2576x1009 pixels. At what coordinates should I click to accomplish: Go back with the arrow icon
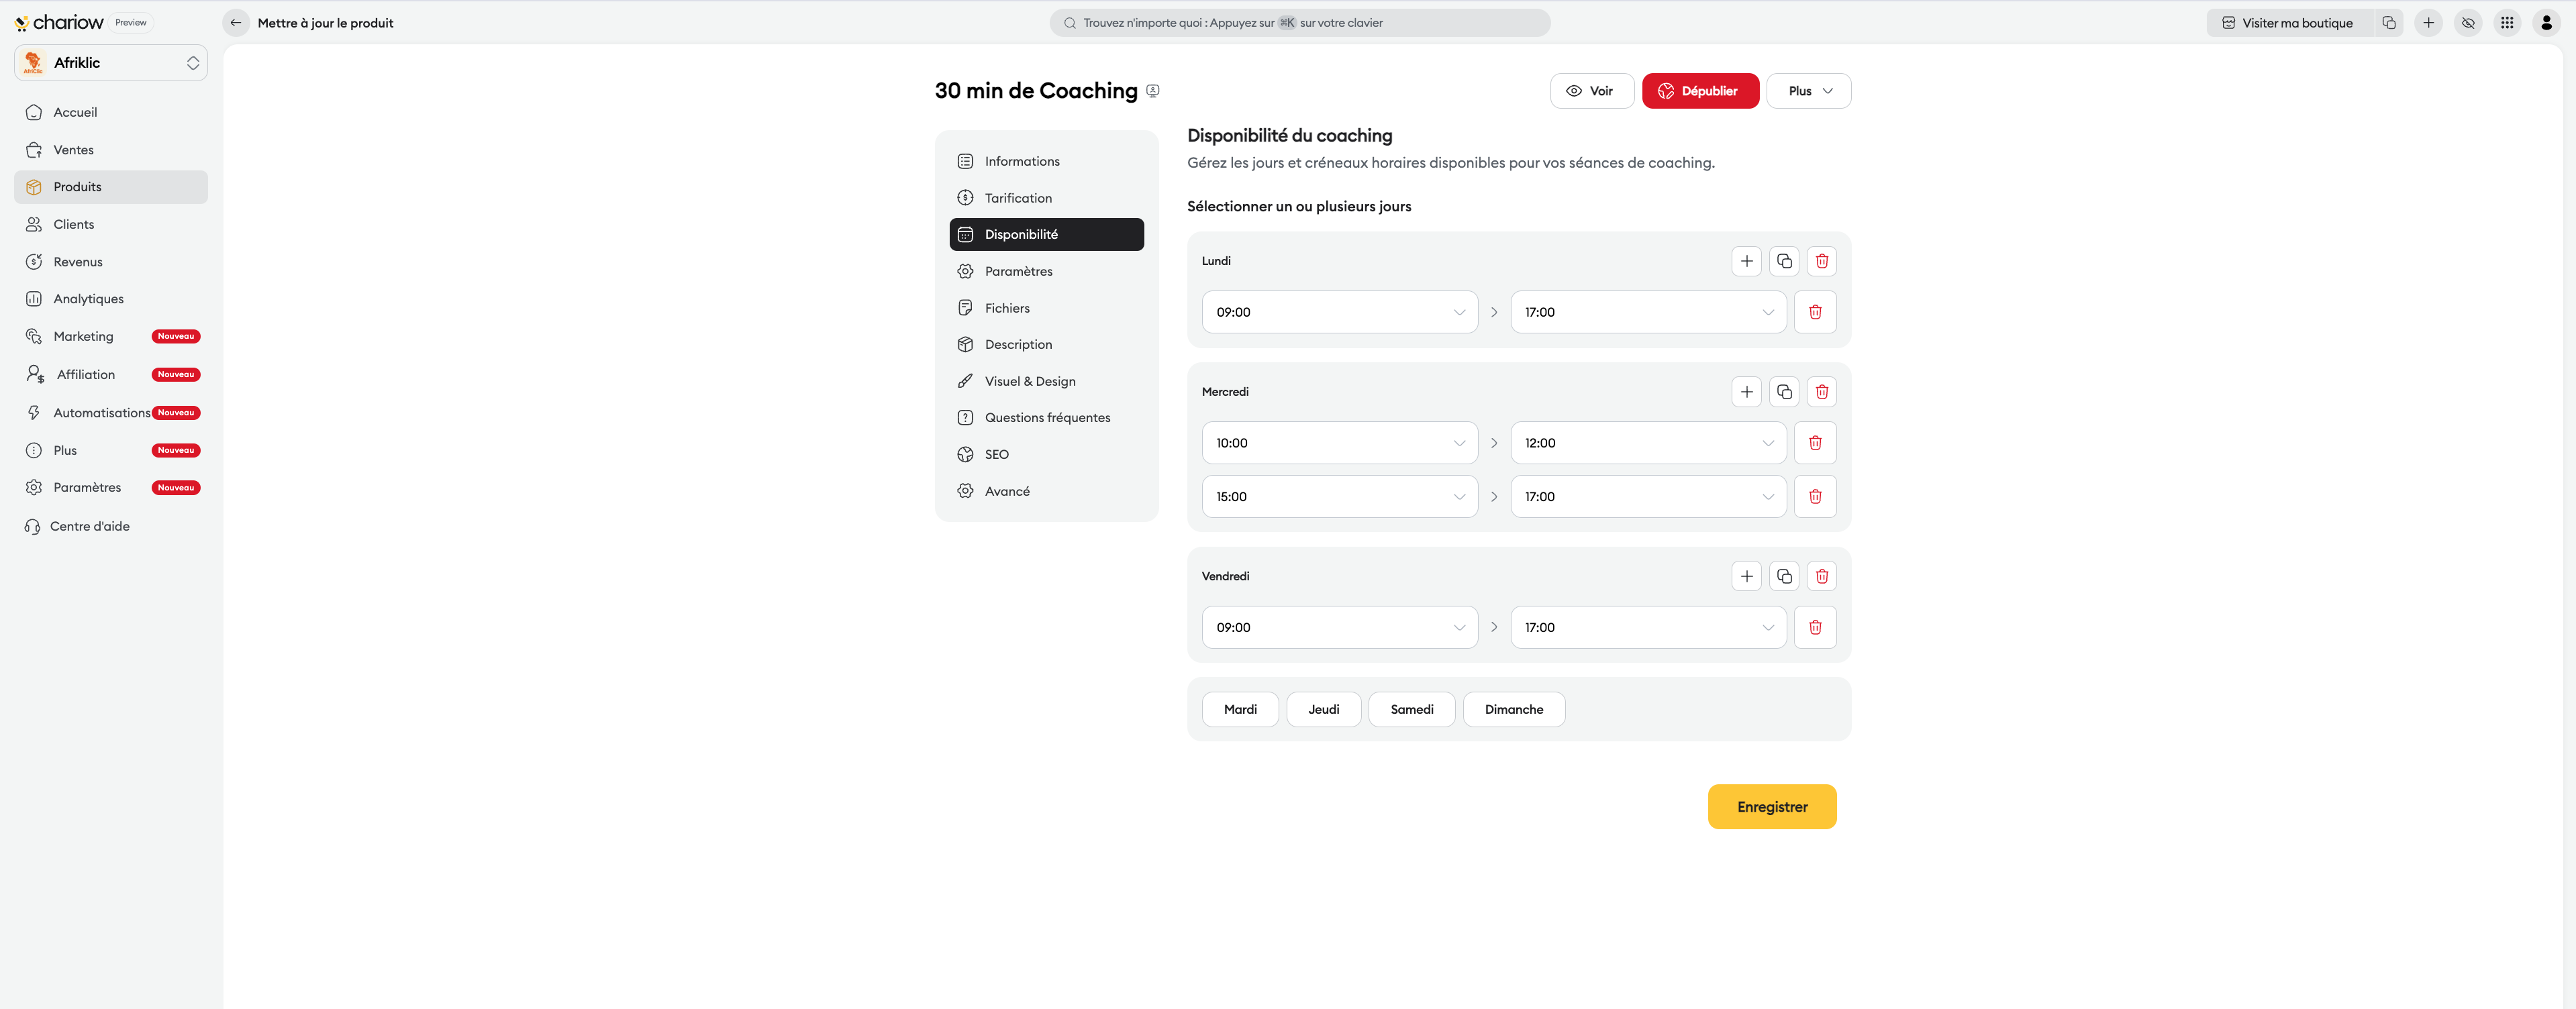[236, 23]
